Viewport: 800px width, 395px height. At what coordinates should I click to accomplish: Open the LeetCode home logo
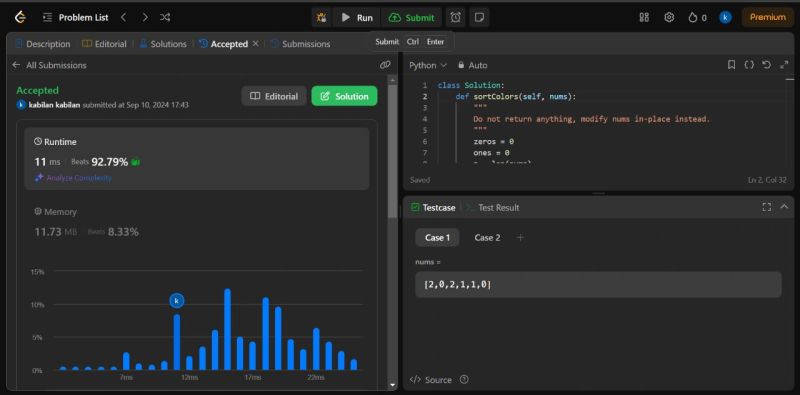click(20, 17)
